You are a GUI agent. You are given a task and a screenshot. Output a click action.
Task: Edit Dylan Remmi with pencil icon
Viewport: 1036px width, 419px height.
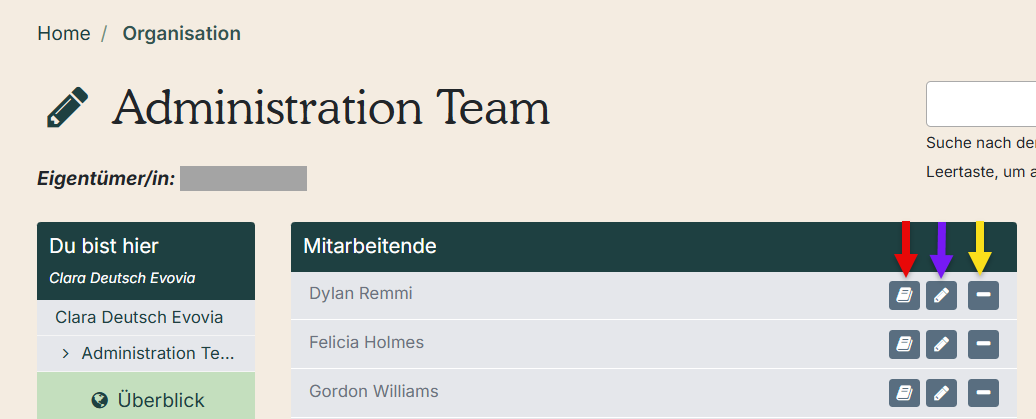pos(941,295)
